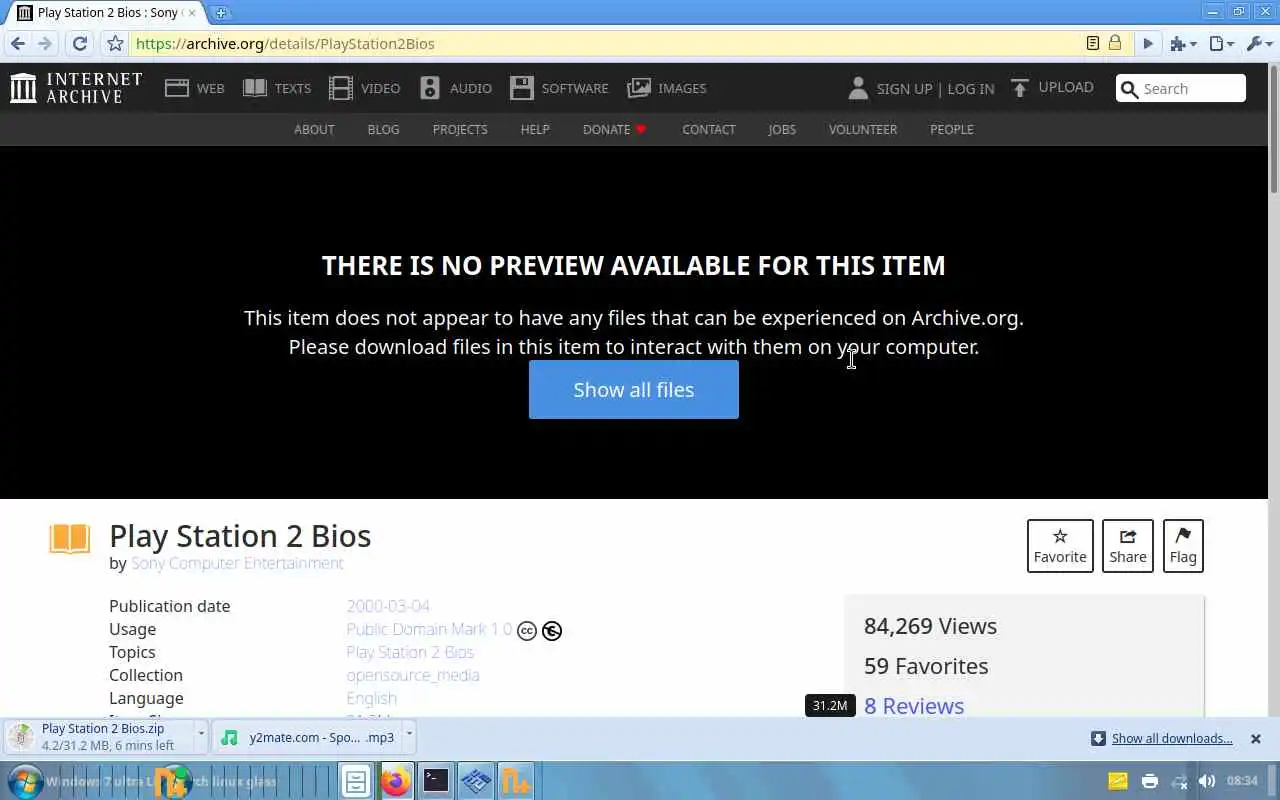Viewport: 1280px width, 800px height.
Task: Reload the page with the refresh icon
Action: 80,43
